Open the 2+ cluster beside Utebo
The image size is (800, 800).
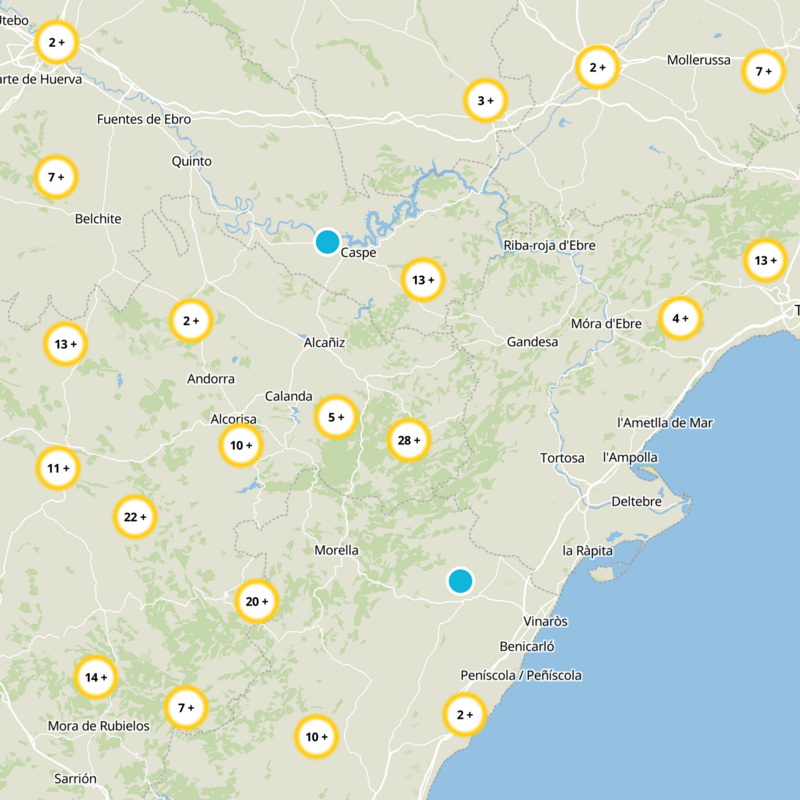pyautogui.click(x=56, y=42)
